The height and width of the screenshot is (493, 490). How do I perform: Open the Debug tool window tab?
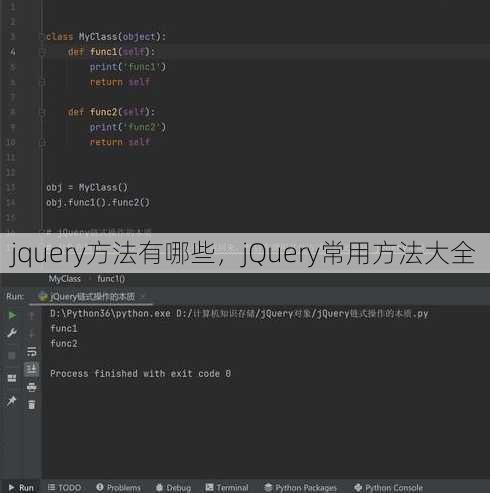point(173,487)
